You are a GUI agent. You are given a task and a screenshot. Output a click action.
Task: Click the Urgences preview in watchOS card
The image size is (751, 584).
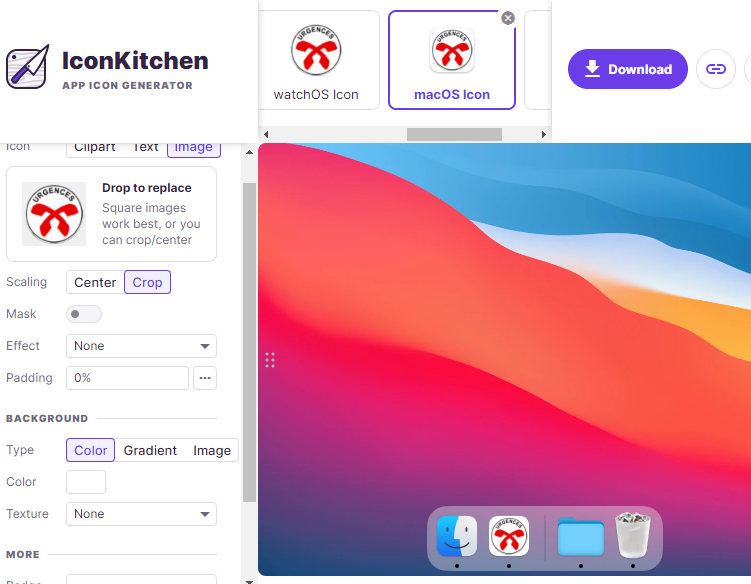(x=316, y=50)
